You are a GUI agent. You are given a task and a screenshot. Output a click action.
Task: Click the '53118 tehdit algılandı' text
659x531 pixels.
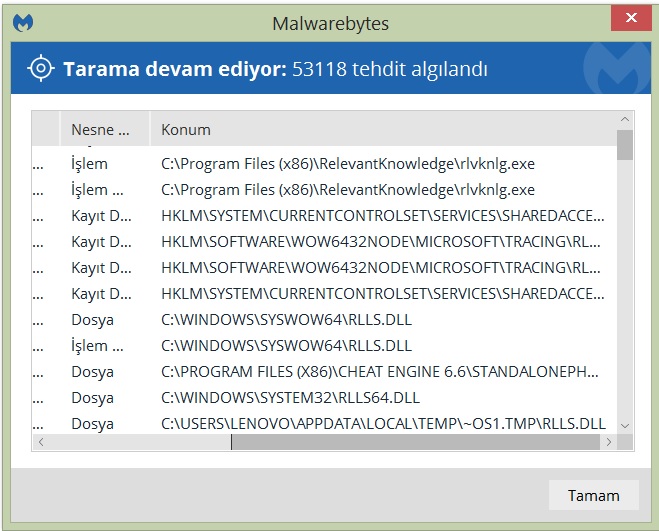click(x=390, y=69)
